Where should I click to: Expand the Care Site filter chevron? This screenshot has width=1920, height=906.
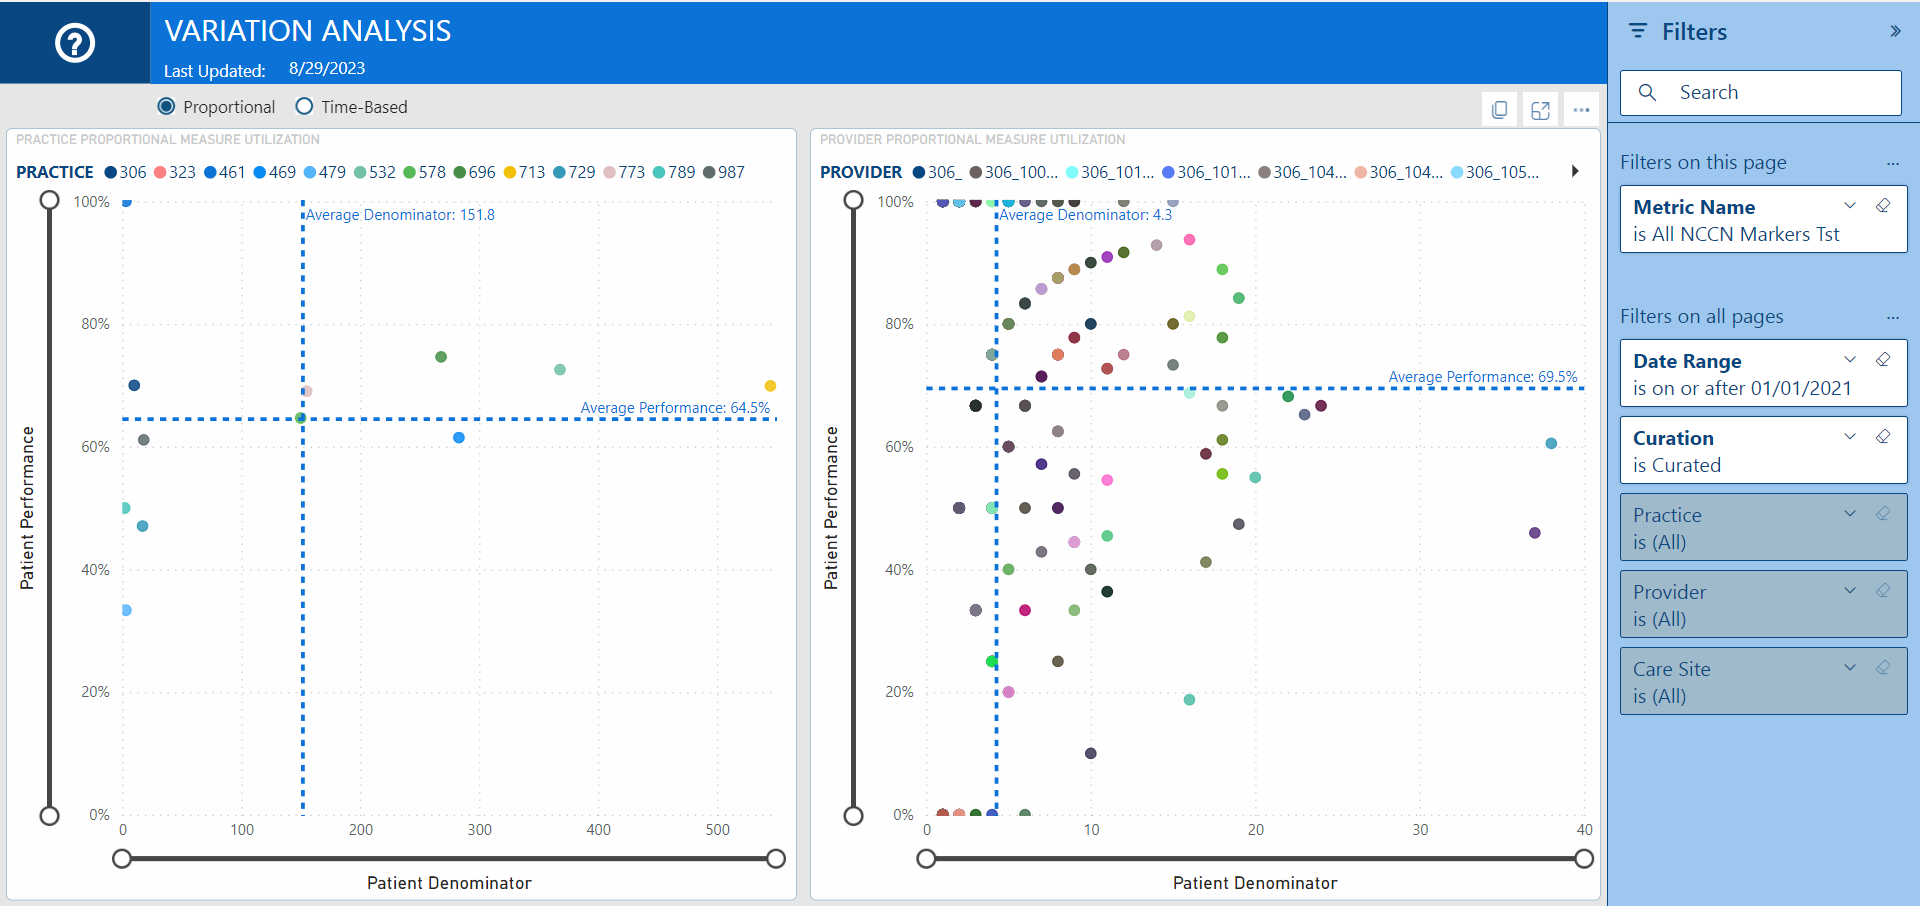point(1850,668)
